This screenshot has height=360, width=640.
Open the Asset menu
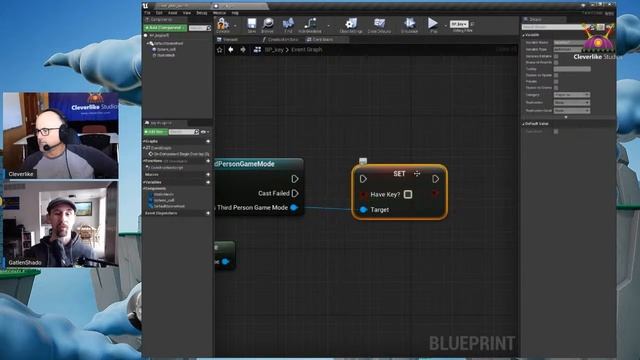click(173, 13)
